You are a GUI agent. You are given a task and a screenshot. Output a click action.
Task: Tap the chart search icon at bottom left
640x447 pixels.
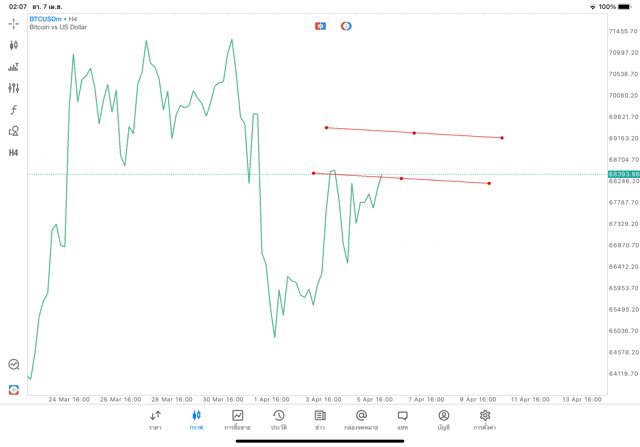coord(14,365)
